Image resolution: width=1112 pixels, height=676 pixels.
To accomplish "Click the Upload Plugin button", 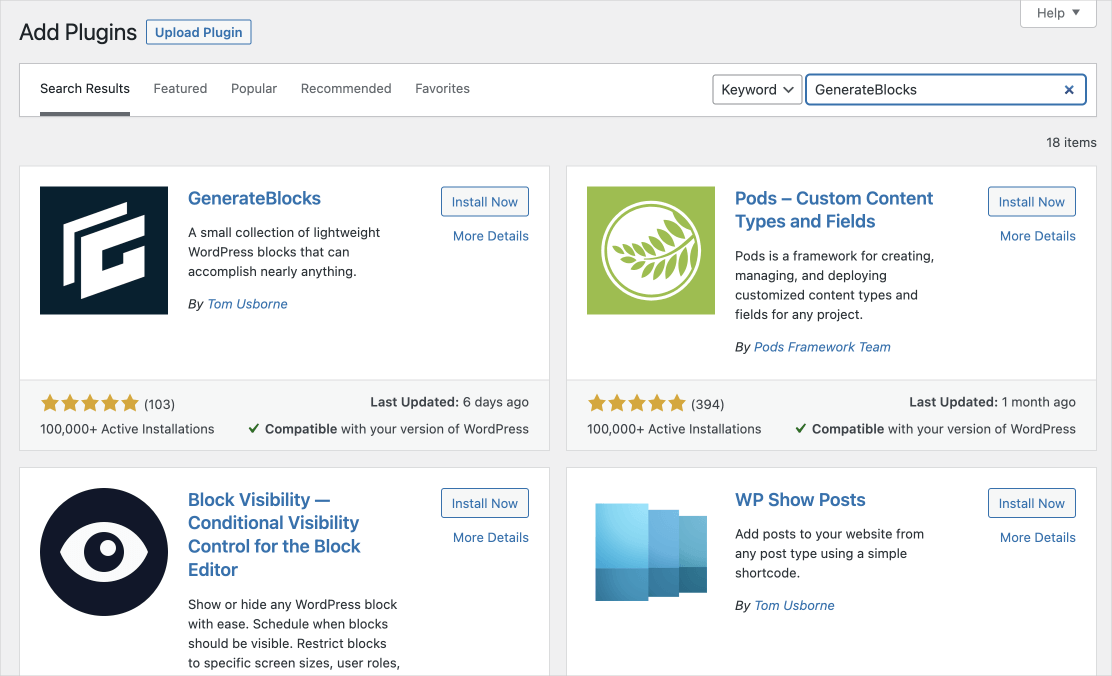I will [199, 33].
